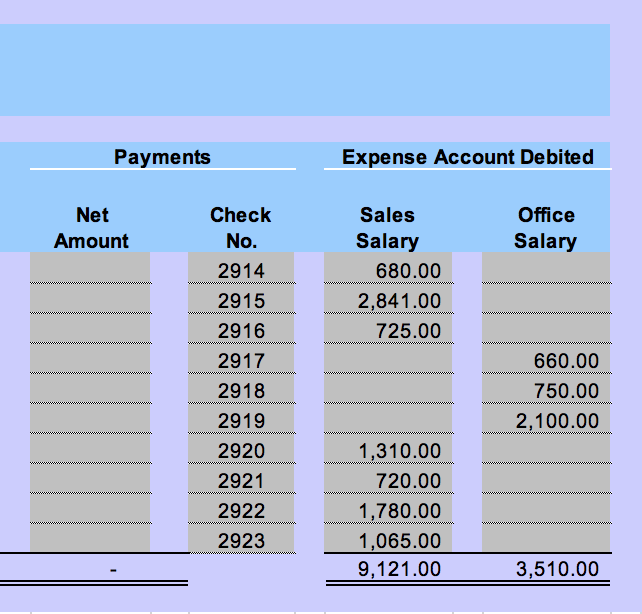Select check number cell 2923
This screenshot has height=614, width=642.
coord(241,538)
